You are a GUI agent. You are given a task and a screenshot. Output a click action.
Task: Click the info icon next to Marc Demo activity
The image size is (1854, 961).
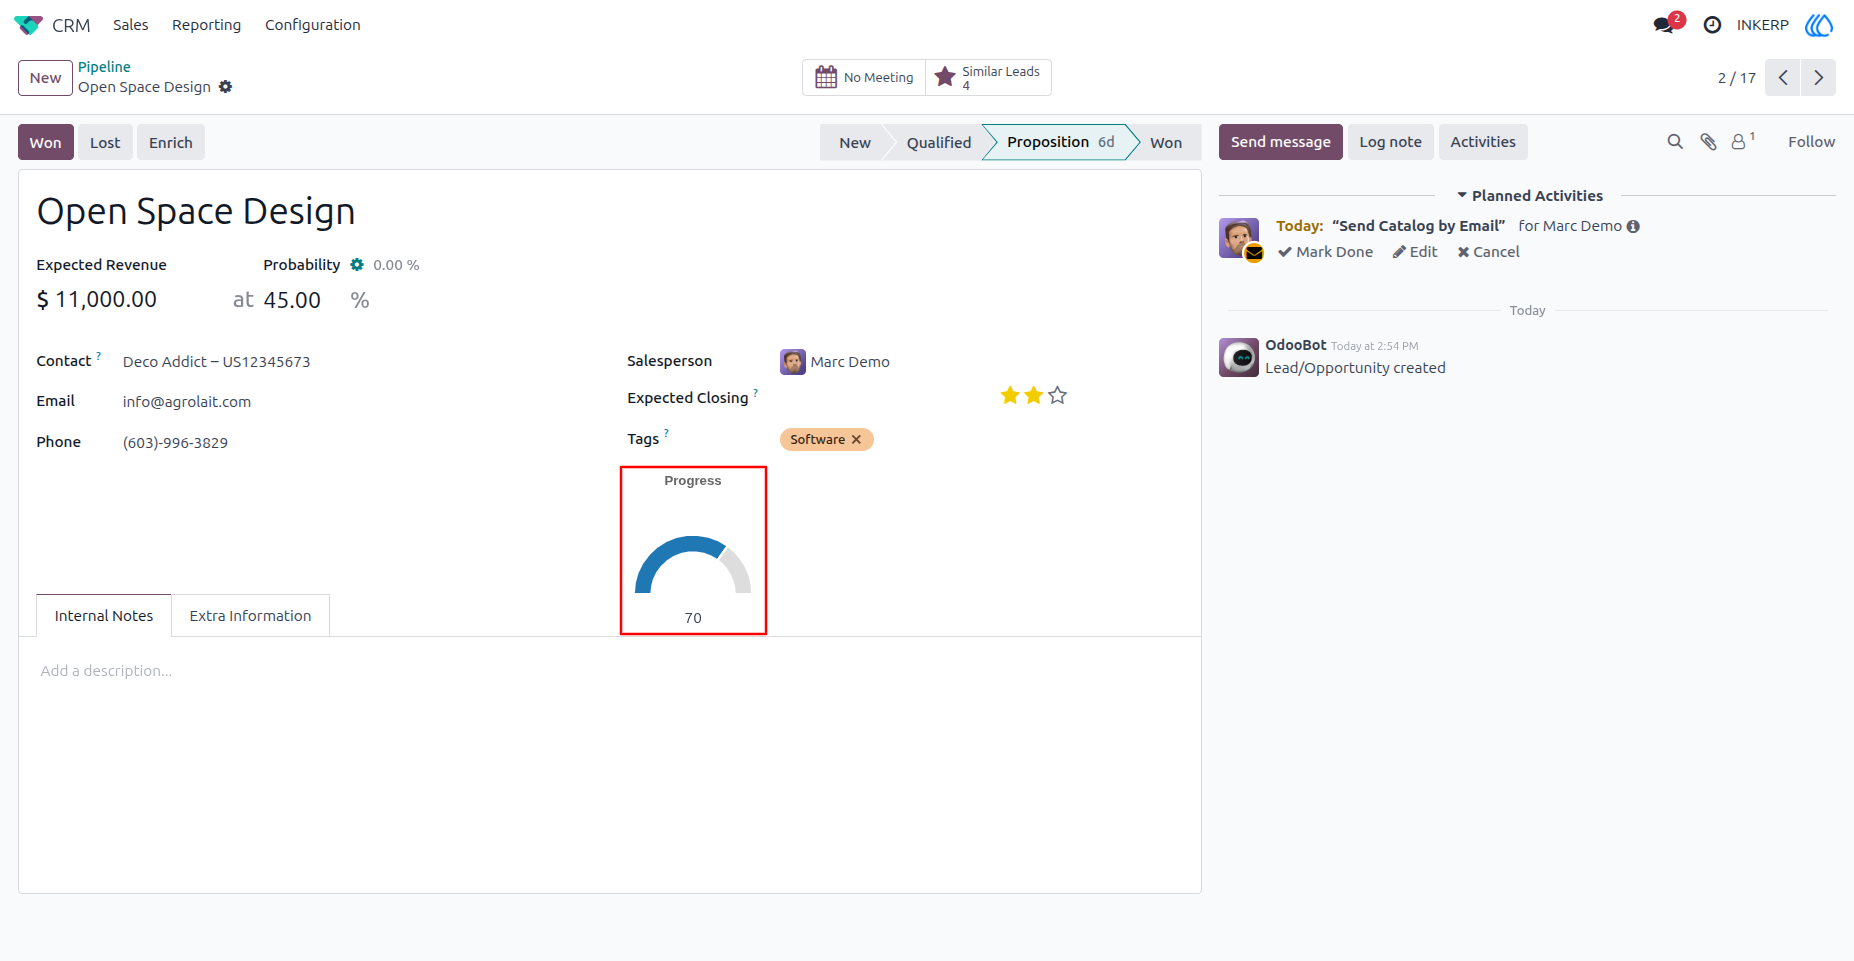tap(1633, 227)
